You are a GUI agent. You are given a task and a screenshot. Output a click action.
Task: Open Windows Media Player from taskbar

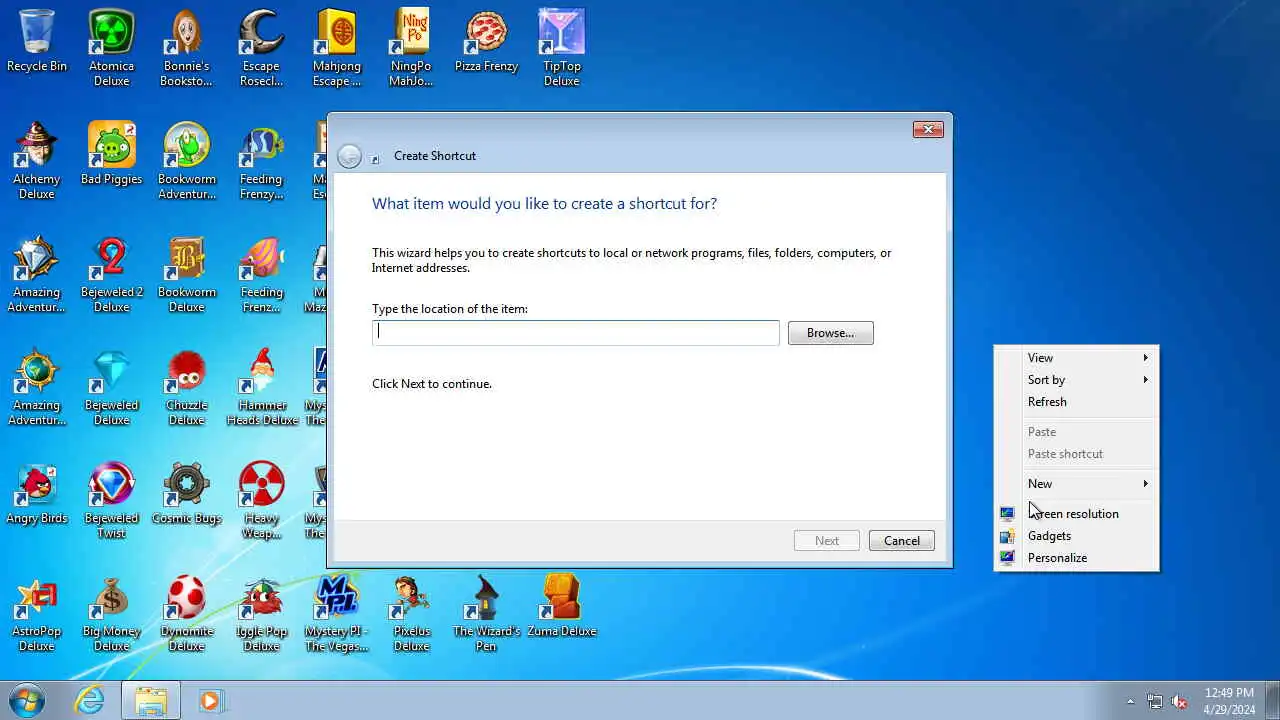(210, 700)
